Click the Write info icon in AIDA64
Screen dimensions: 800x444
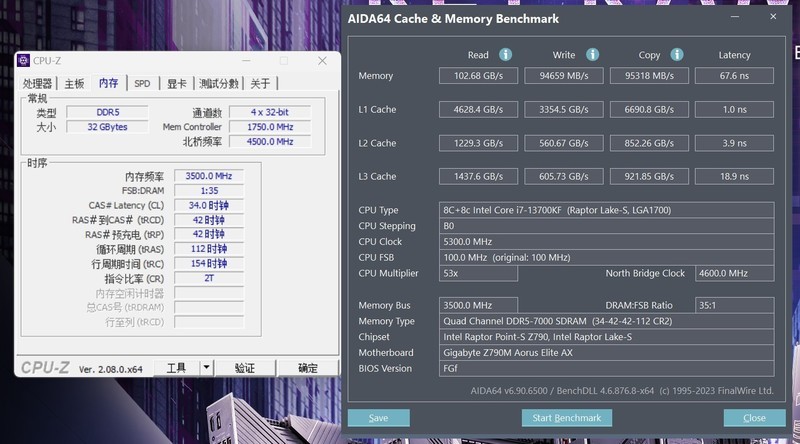(592, 55)
